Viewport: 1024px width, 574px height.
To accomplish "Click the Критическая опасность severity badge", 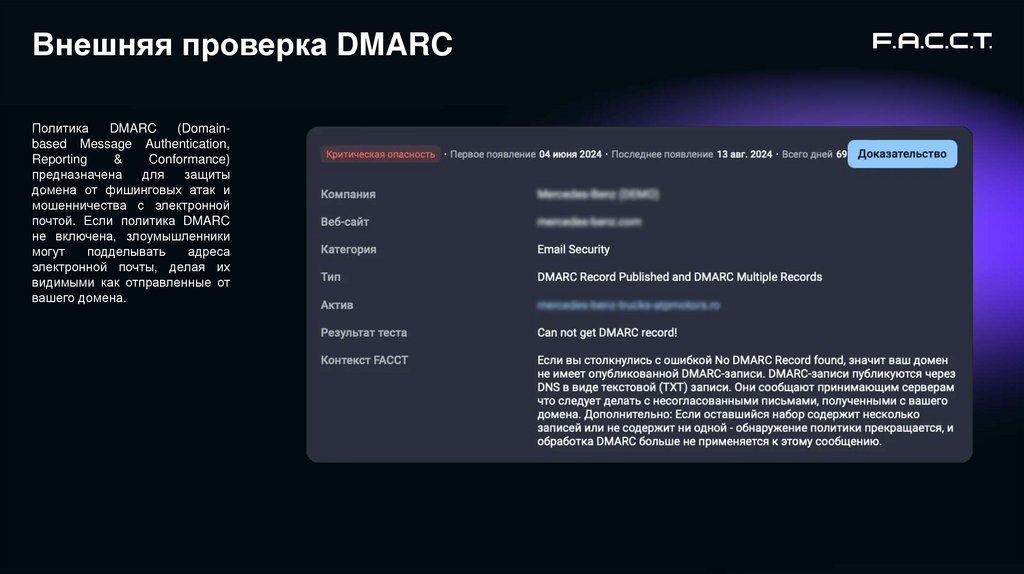I will (x=380, y=154).
